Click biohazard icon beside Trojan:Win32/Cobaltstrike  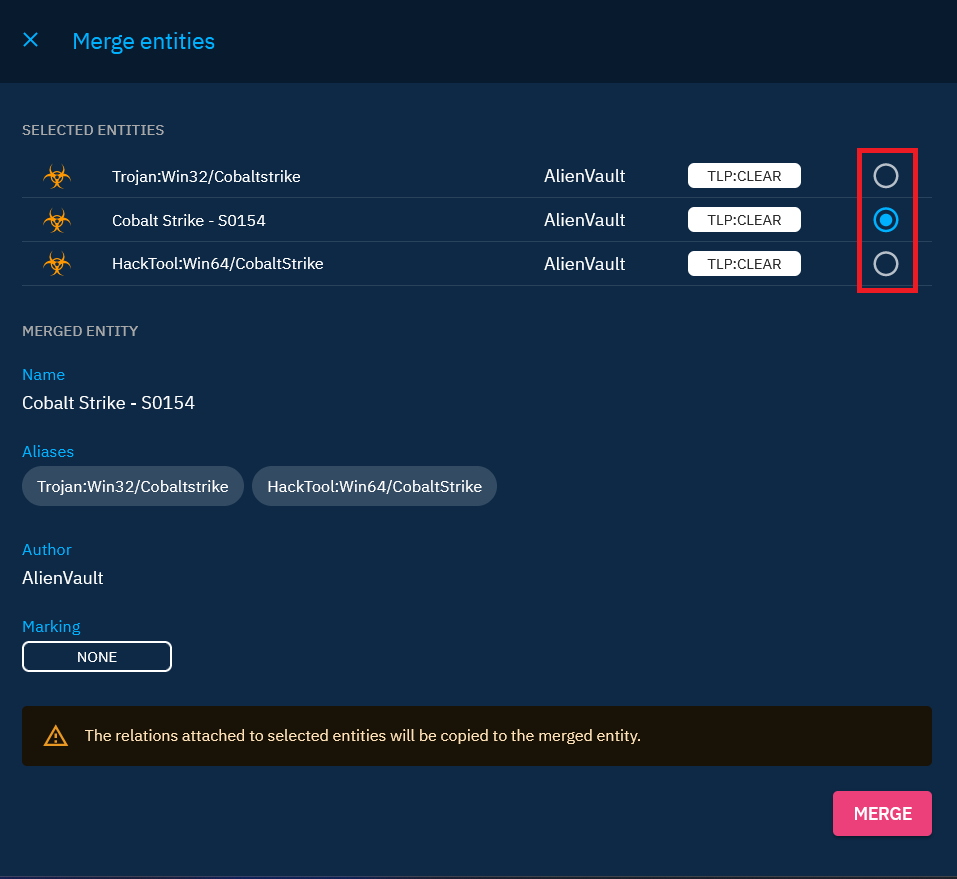tap(57, 177)
